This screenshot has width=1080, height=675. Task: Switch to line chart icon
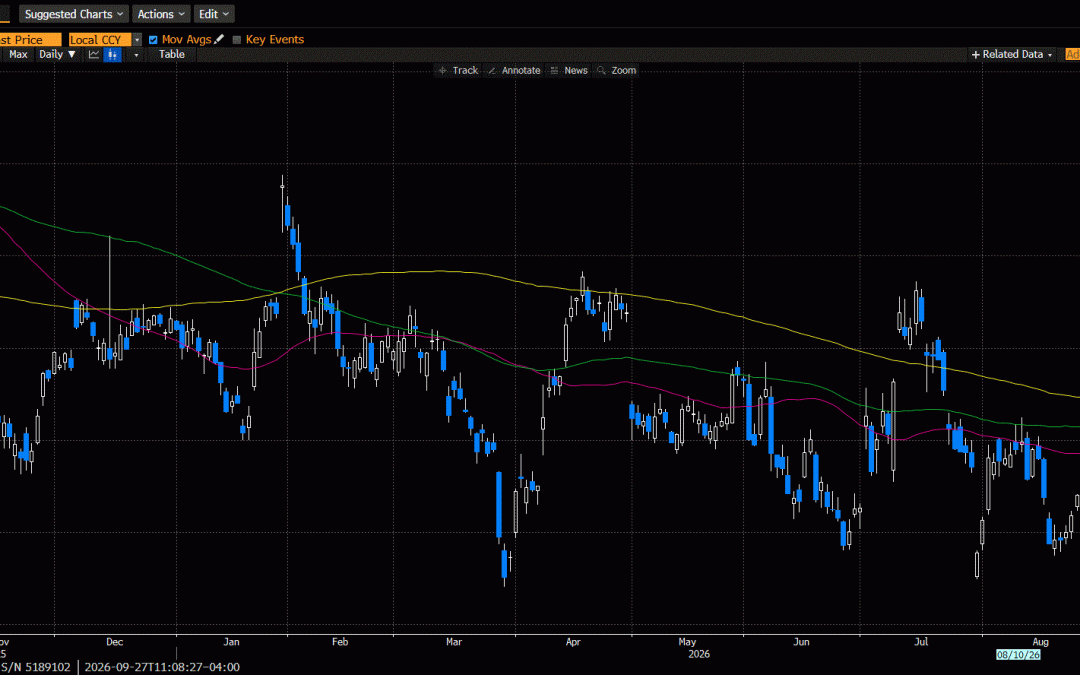pyautogui.click(x=94, y=54)
